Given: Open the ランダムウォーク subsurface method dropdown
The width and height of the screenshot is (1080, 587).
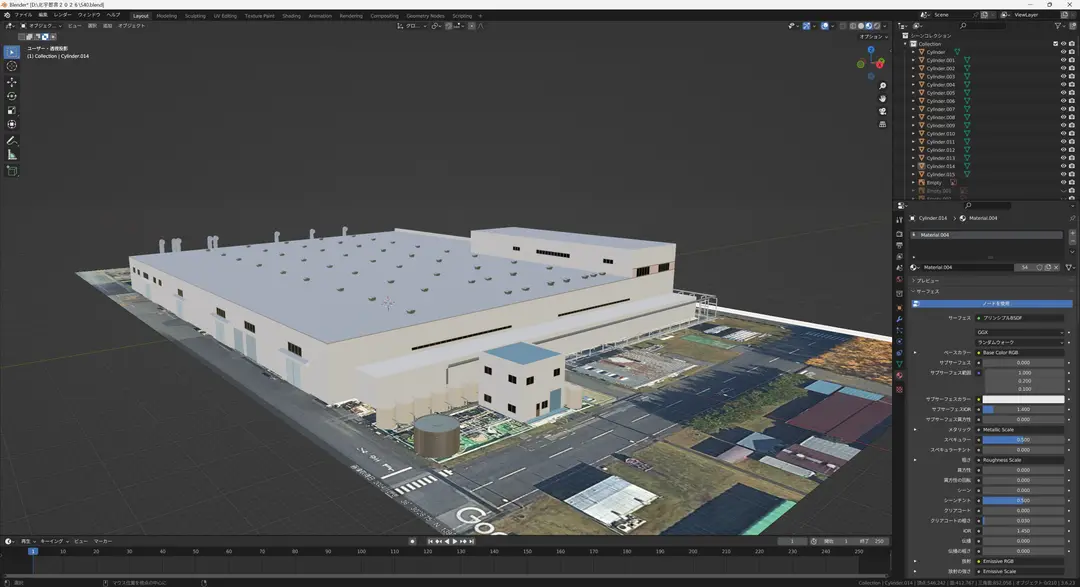Looking at the screenshot, I should click(1019, 342).
